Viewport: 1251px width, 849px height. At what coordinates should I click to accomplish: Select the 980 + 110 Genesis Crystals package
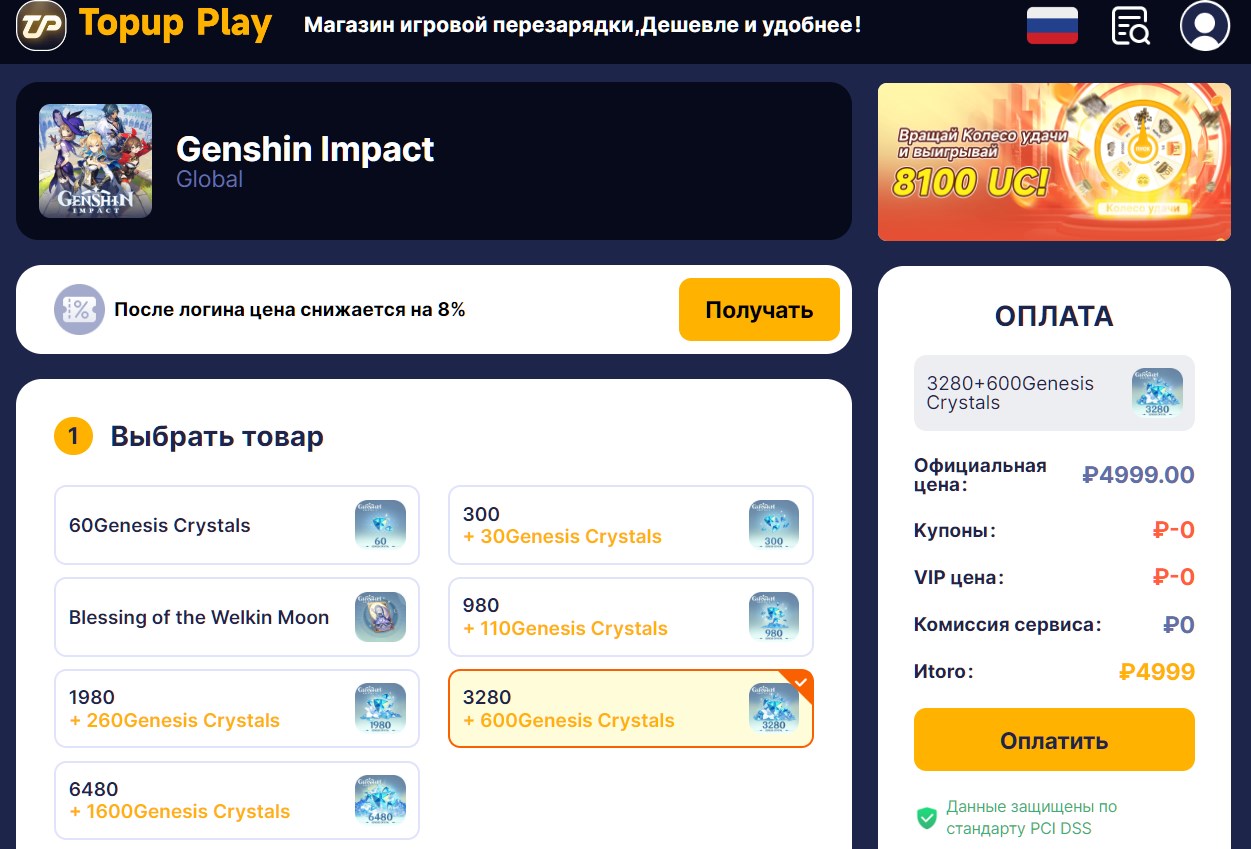point(631,617)
